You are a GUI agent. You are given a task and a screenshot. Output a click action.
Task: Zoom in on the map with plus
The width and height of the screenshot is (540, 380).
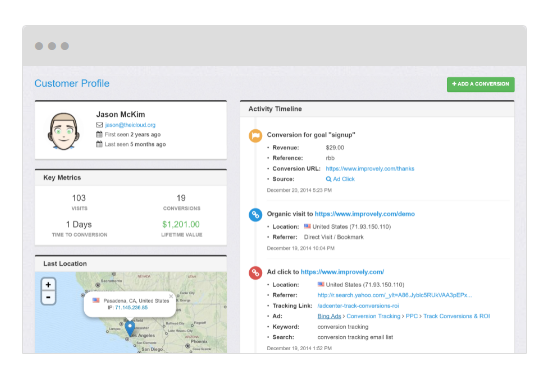pyautogui.click(x=48, y=285)
